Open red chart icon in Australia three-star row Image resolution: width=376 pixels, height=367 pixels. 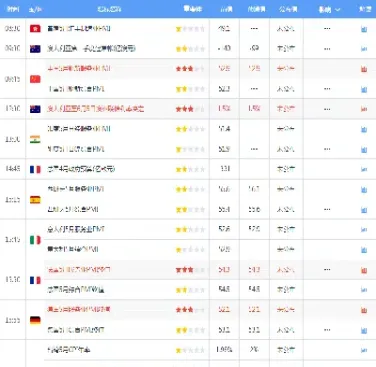point(364,109)
